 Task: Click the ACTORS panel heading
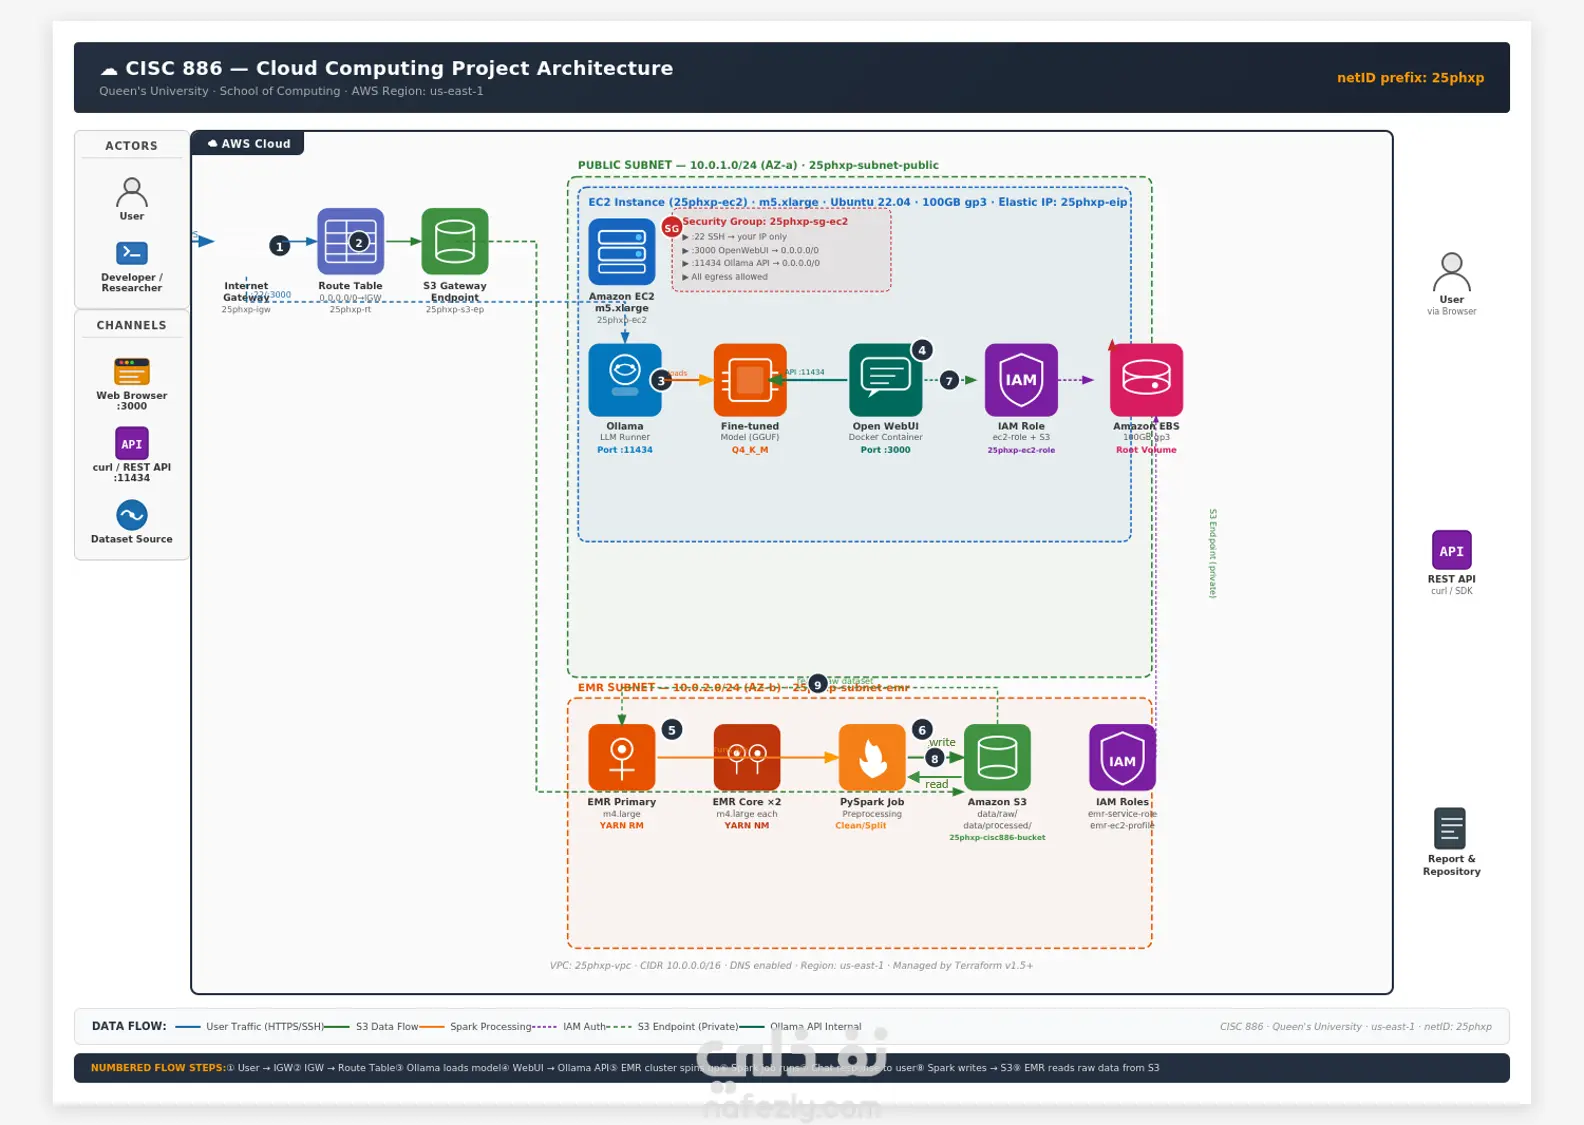(x=132, y=146)
